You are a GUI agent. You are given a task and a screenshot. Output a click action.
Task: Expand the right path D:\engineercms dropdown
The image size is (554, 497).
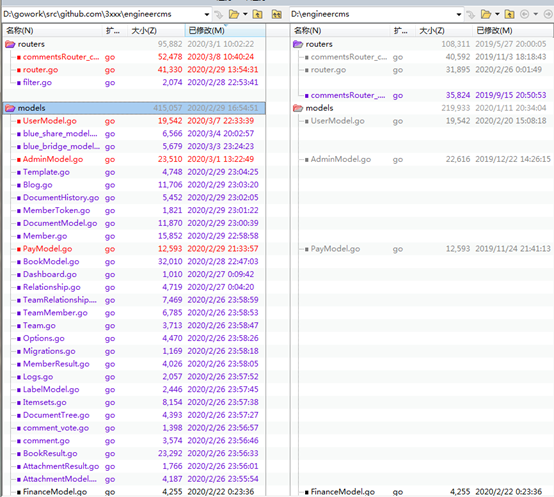[459, 14]
